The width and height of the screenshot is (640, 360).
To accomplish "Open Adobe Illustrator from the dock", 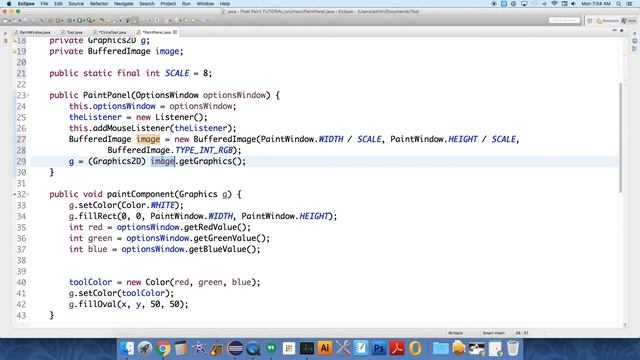I will pyautogui.click(x=325, y=348).
